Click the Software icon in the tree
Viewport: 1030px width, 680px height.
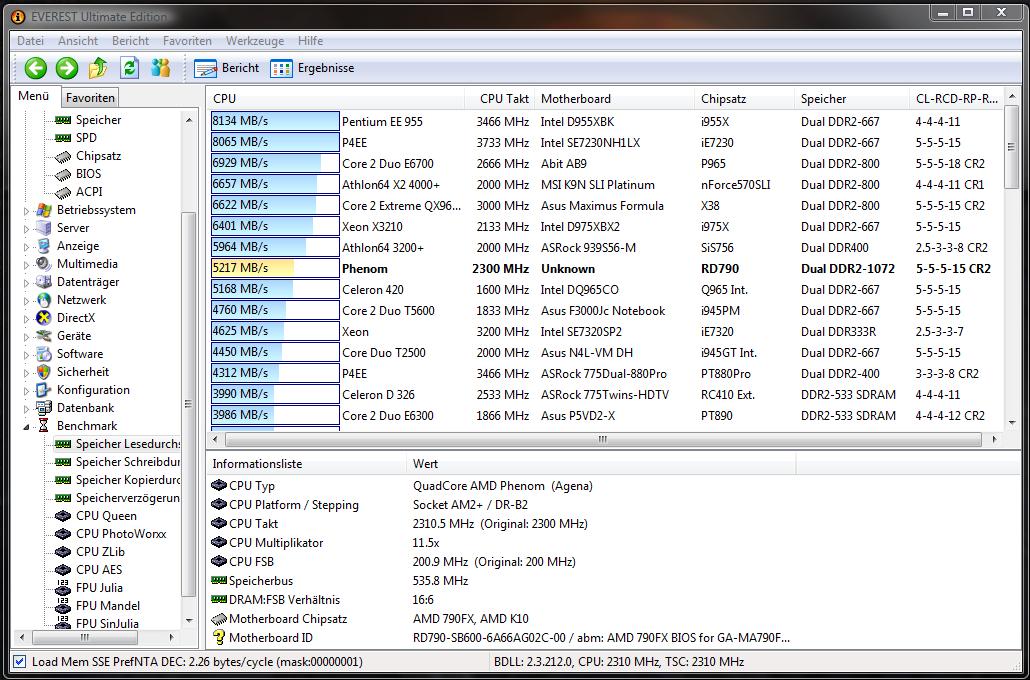(44, 353)
